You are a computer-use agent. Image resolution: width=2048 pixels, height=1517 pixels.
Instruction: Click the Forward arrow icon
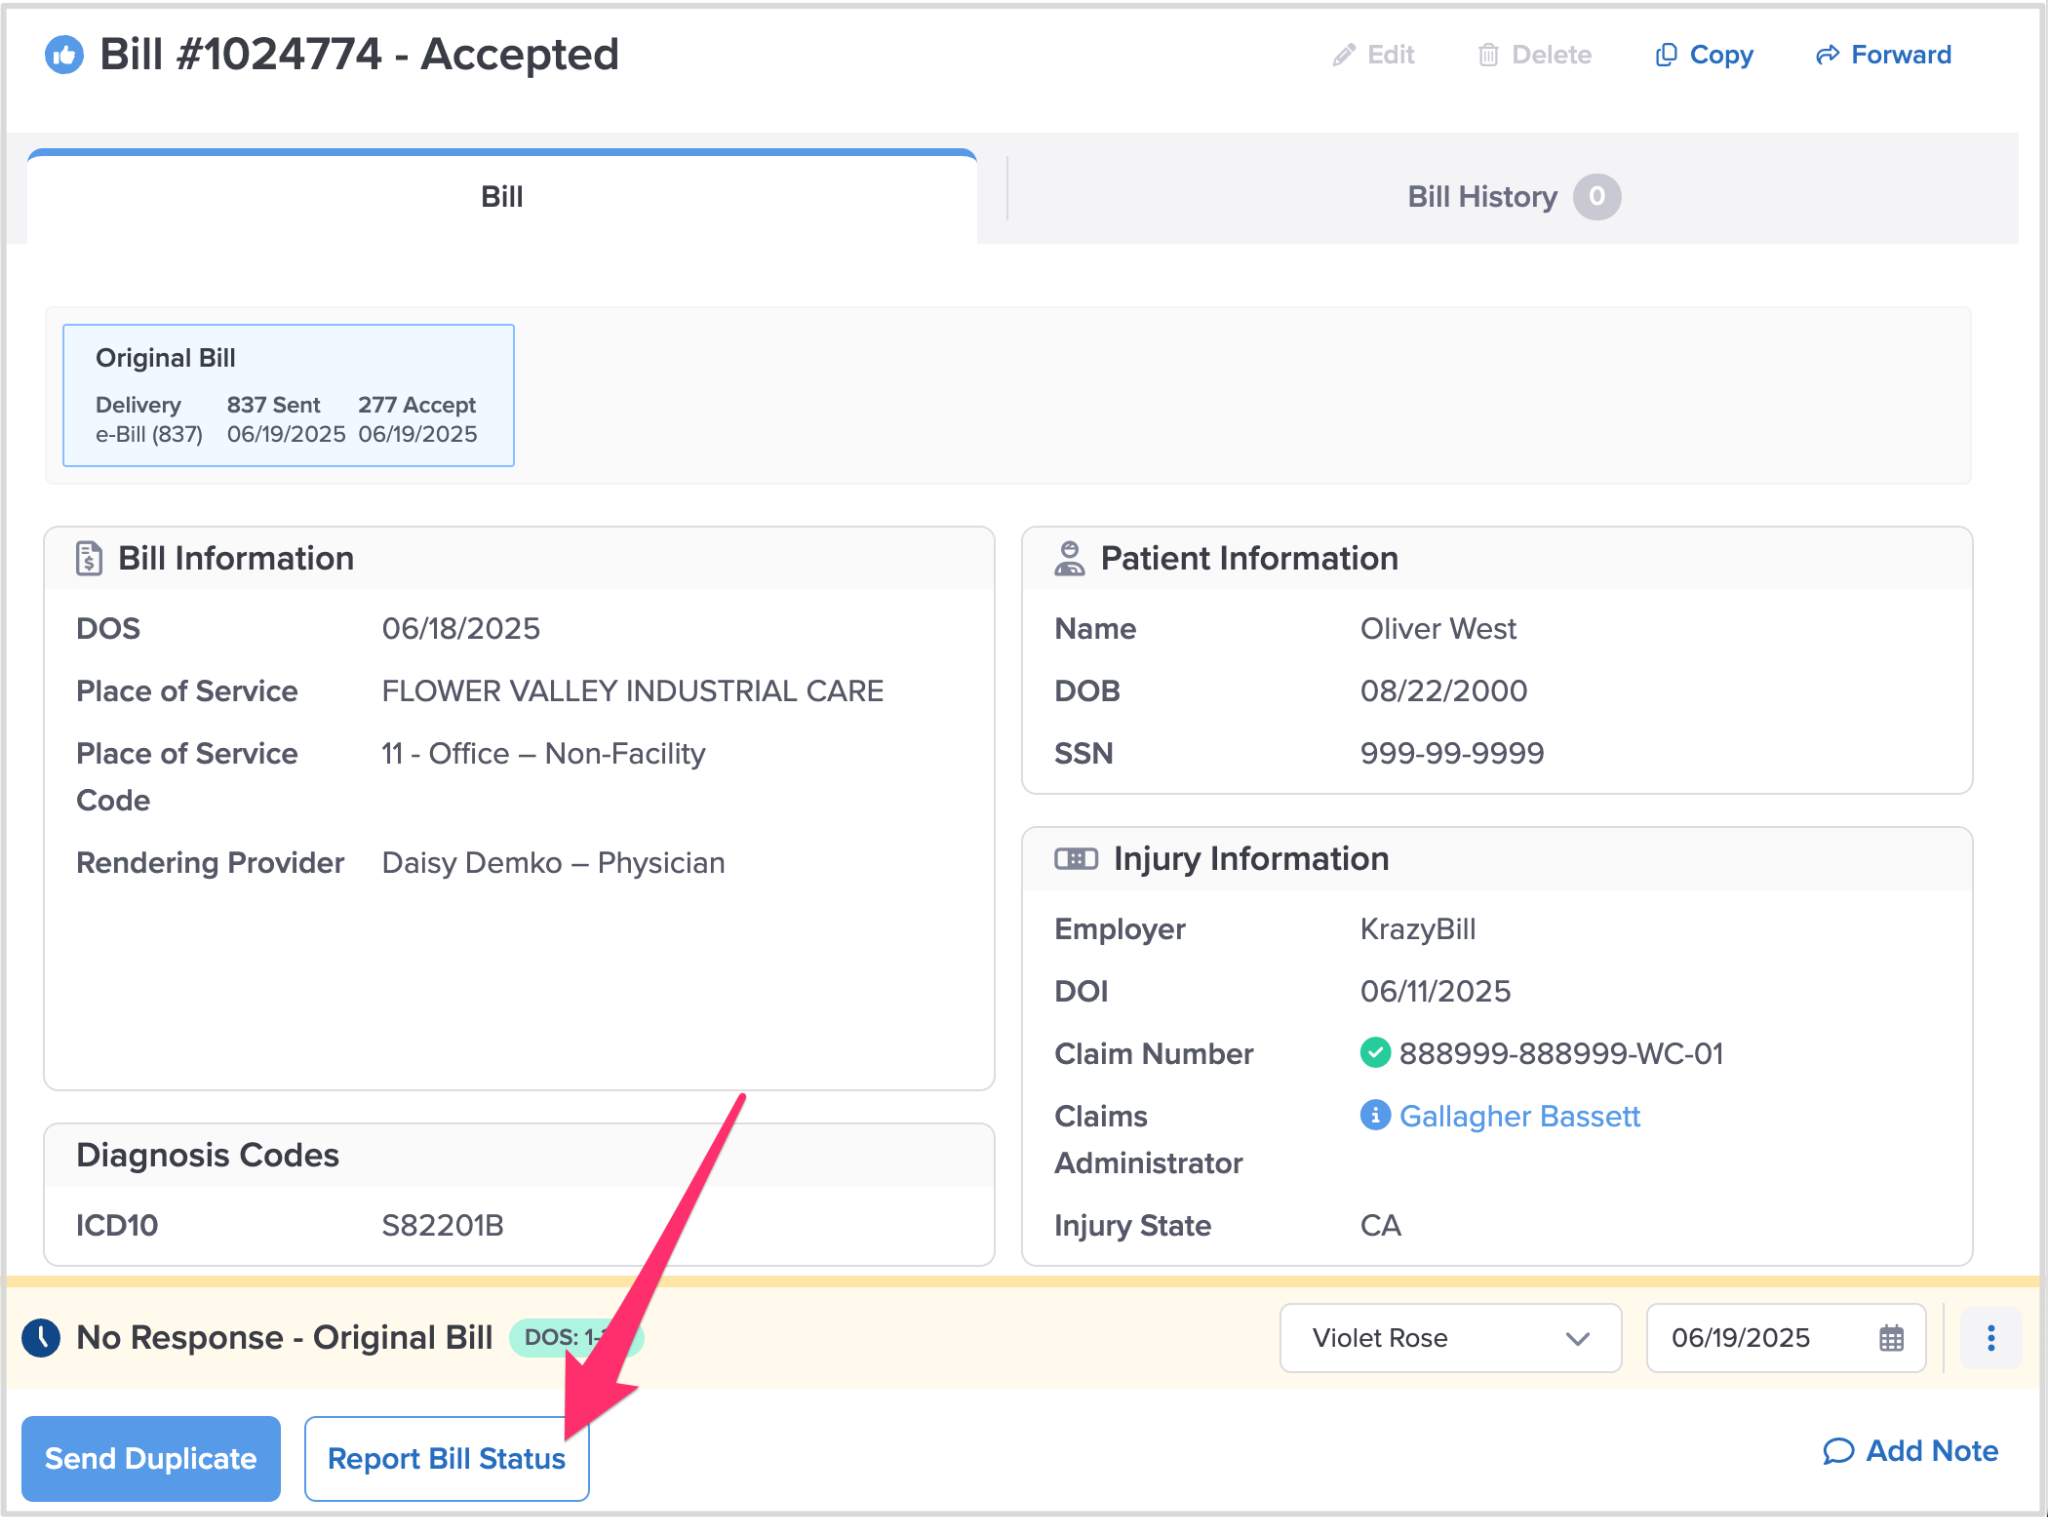(1827, 55)
